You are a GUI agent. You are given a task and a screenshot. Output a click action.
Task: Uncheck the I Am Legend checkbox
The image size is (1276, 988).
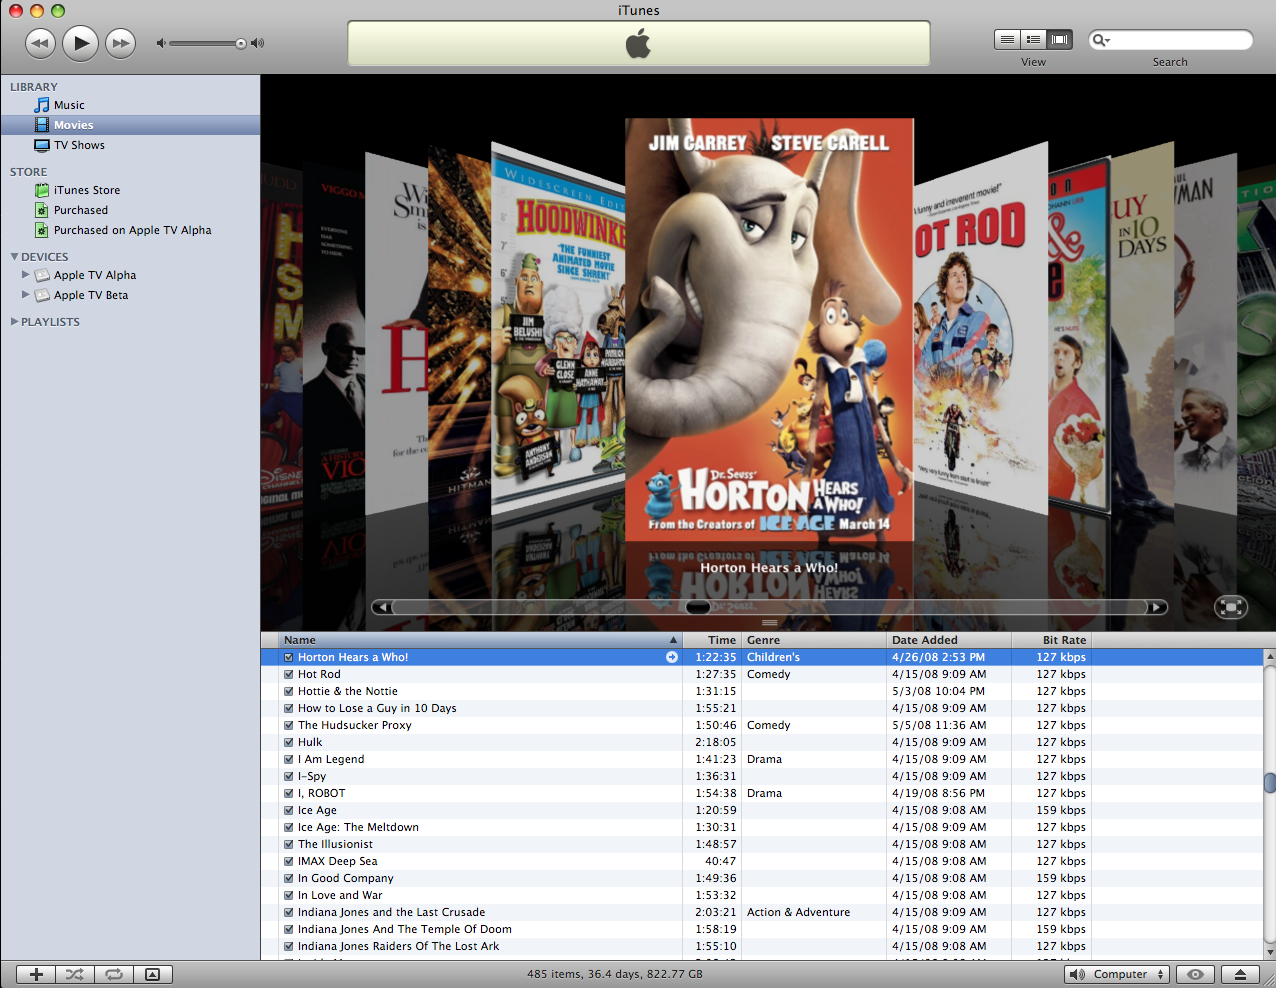288,759
